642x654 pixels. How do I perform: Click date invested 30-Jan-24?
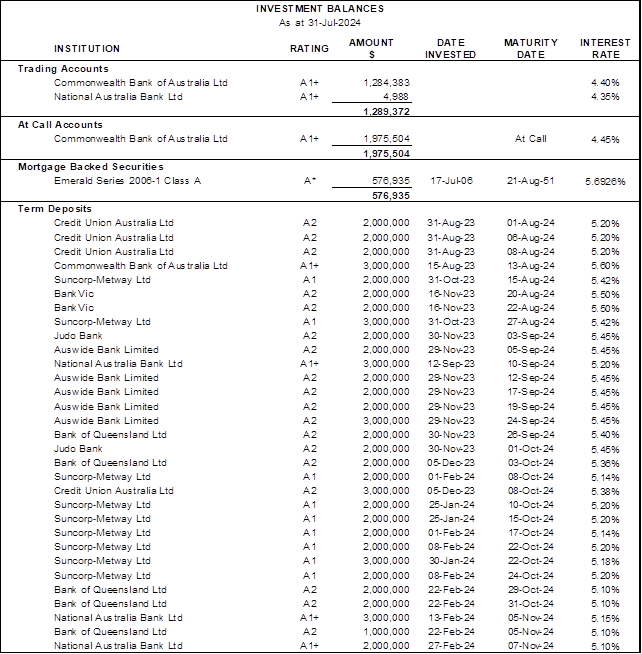point(451,561)
